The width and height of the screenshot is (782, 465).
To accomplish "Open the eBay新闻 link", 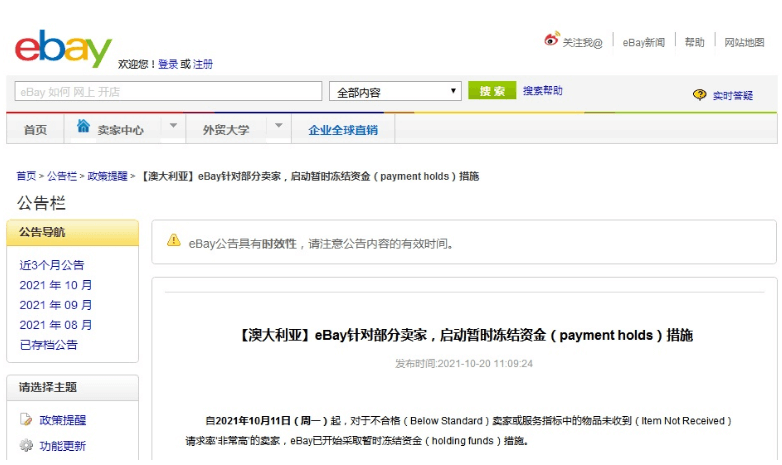I will (643, 43).
